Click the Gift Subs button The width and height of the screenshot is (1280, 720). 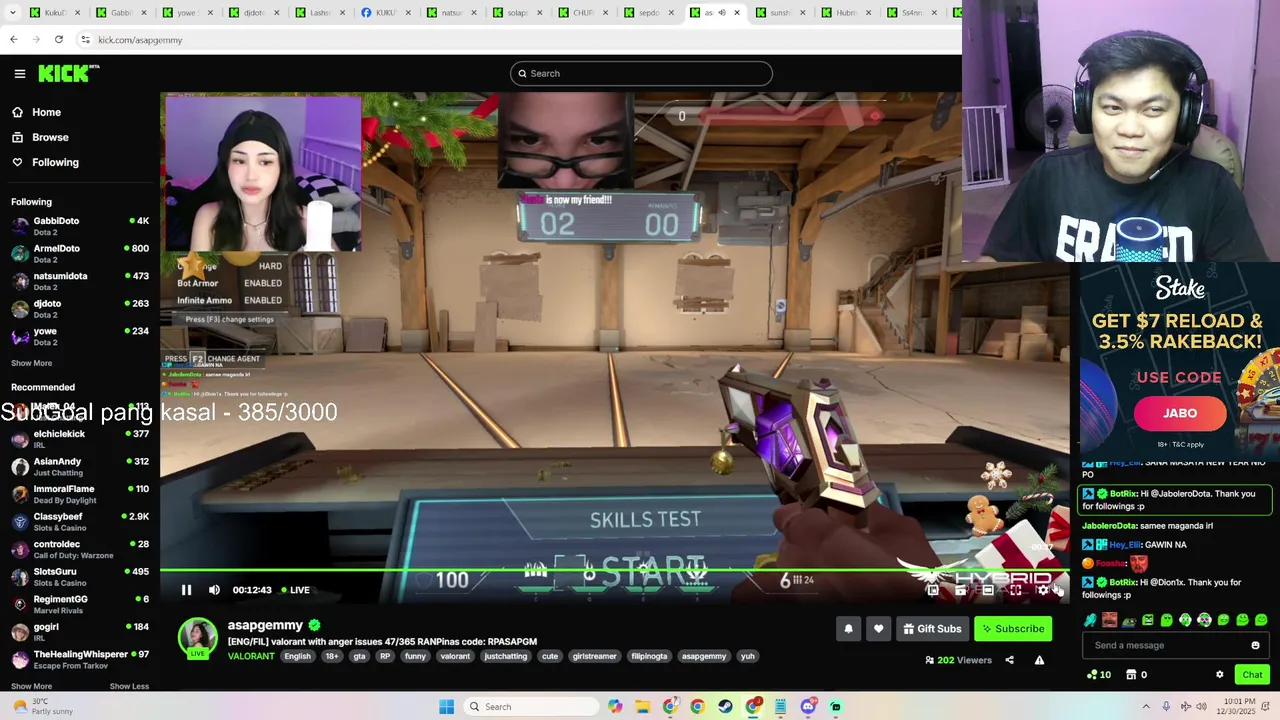point(931,629)
